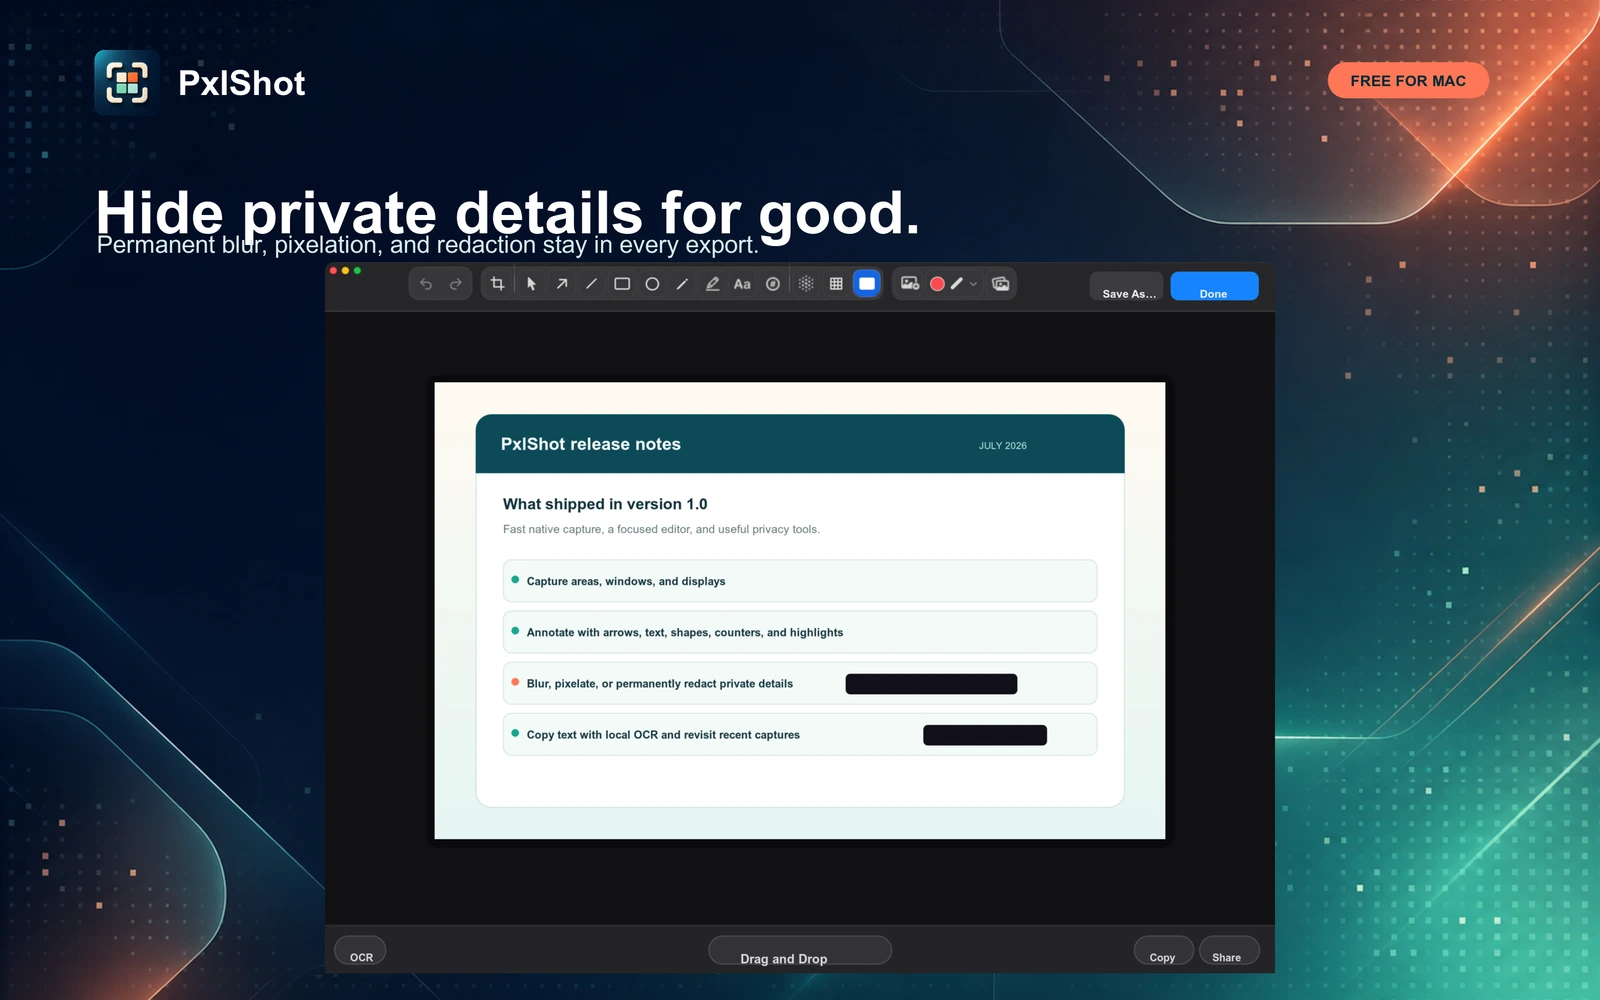
Task: Click the red close window dot
Action: pos(333,271)
